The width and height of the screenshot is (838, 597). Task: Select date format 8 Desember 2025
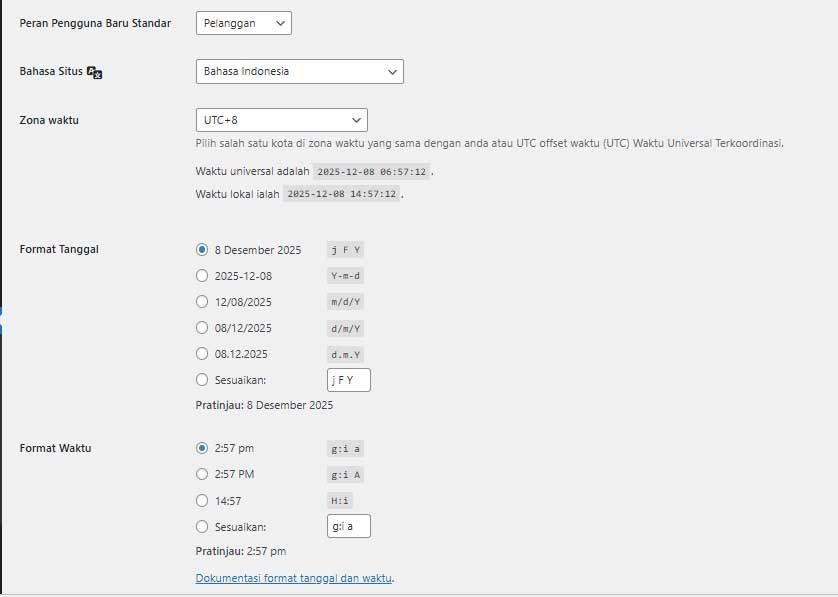pyautogui.click(x=202, y=250)
